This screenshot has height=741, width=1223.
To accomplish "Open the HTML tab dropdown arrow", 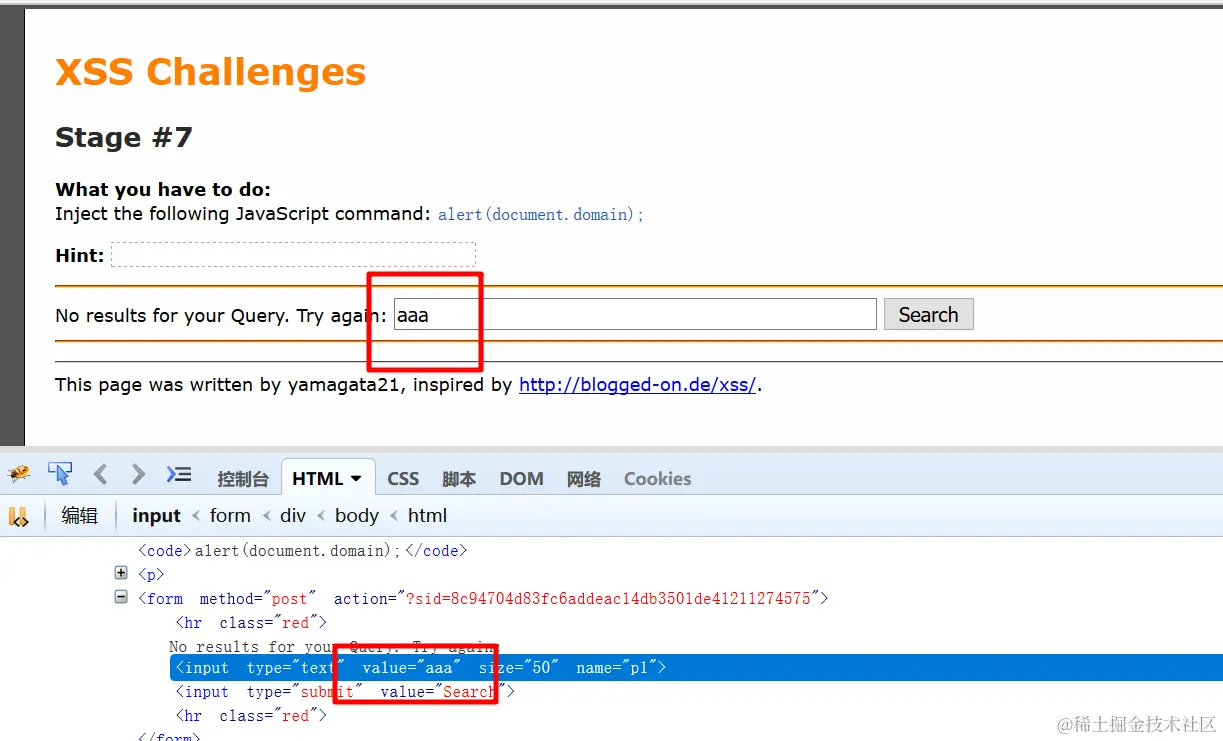I will tap(355, 479).
